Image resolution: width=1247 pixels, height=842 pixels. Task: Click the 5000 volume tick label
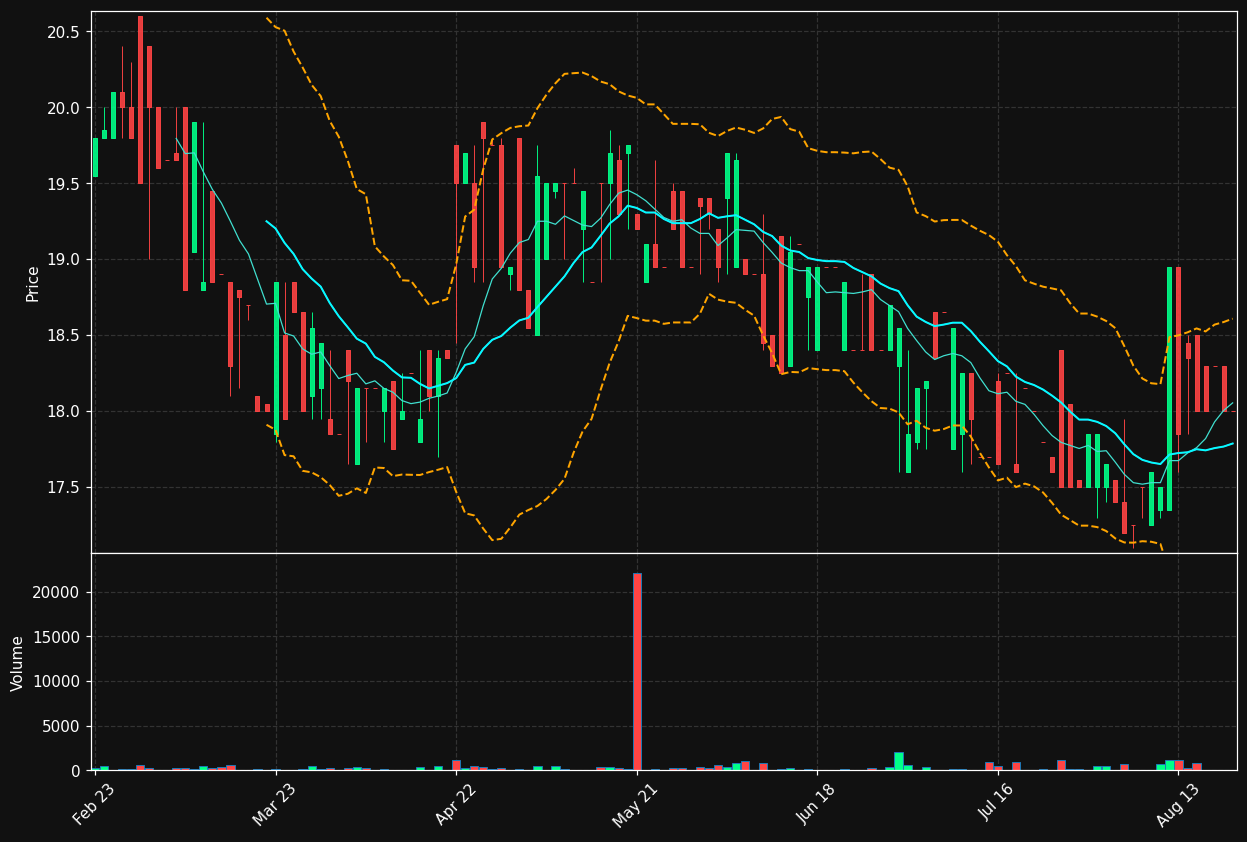click(63, 726)
